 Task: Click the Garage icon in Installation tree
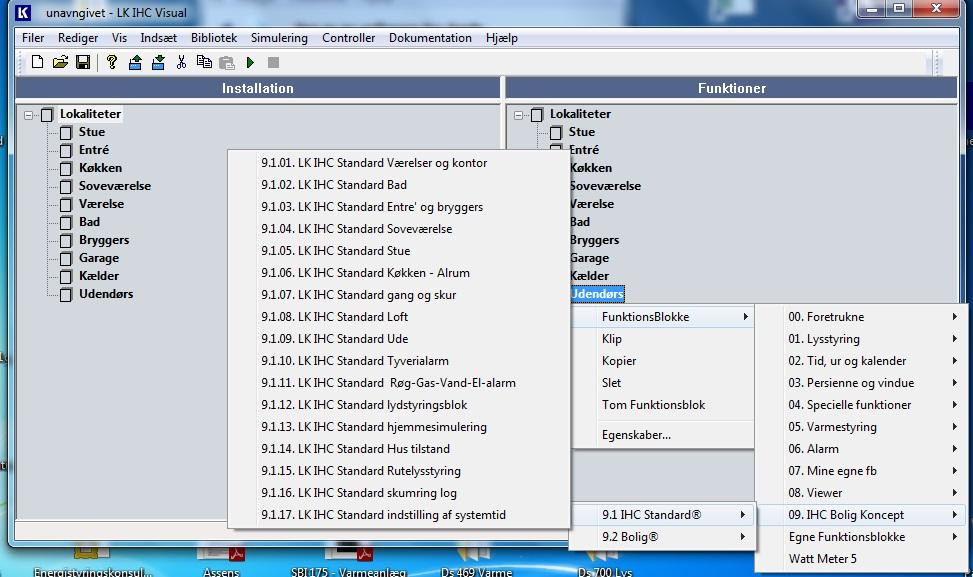click(x=66, y=258)
